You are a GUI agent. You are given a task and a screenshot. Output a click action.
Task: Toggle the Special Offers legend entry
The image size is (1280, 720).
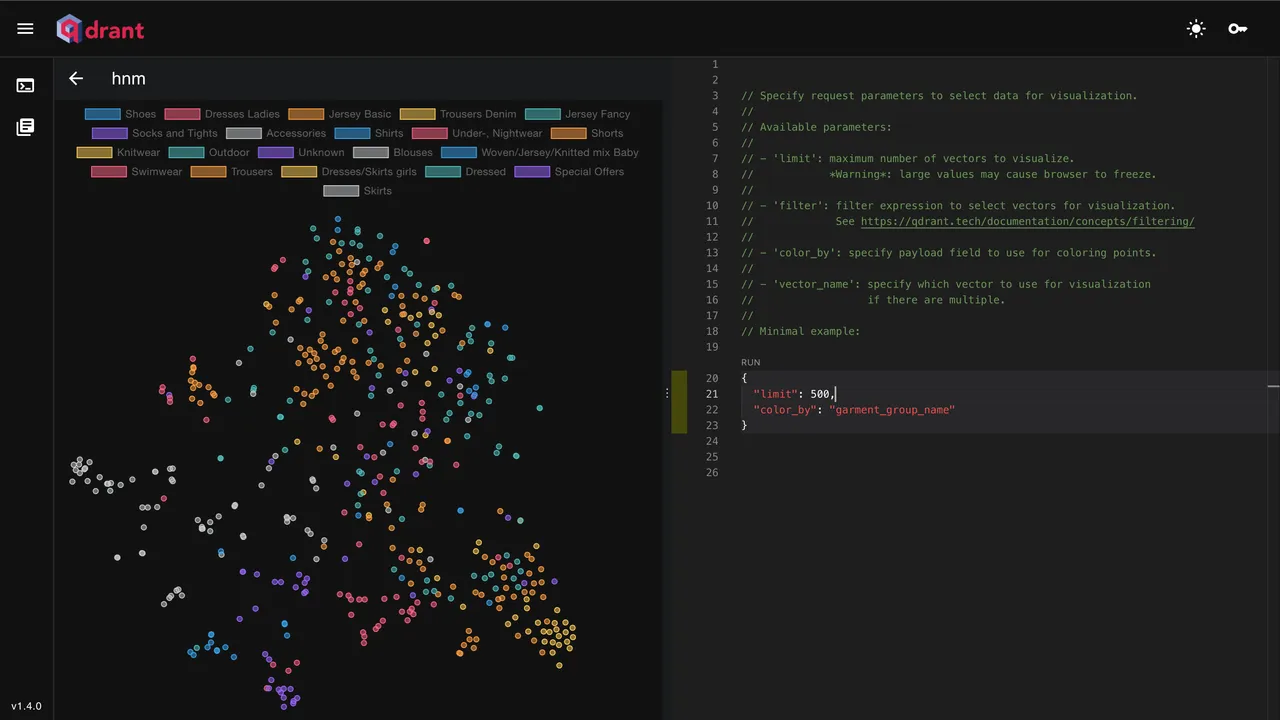click(569, 172)
